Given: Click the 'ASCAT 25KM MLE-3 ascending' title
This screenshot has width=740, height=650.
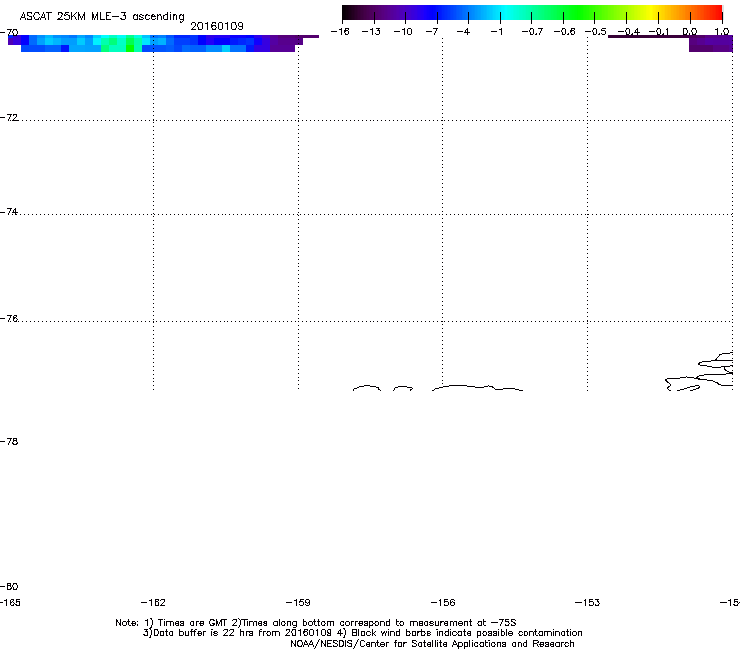Looking at the screenshot, I should pyautogui.click(x=102, y=16).
